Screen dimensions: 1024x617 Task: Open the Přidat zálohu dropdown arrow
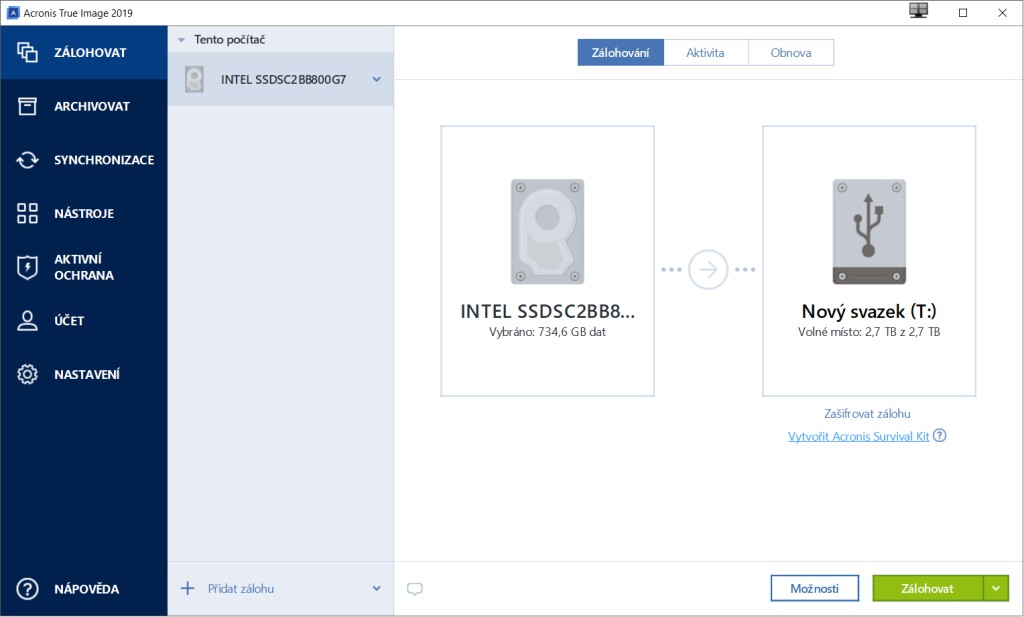point(377,588)
